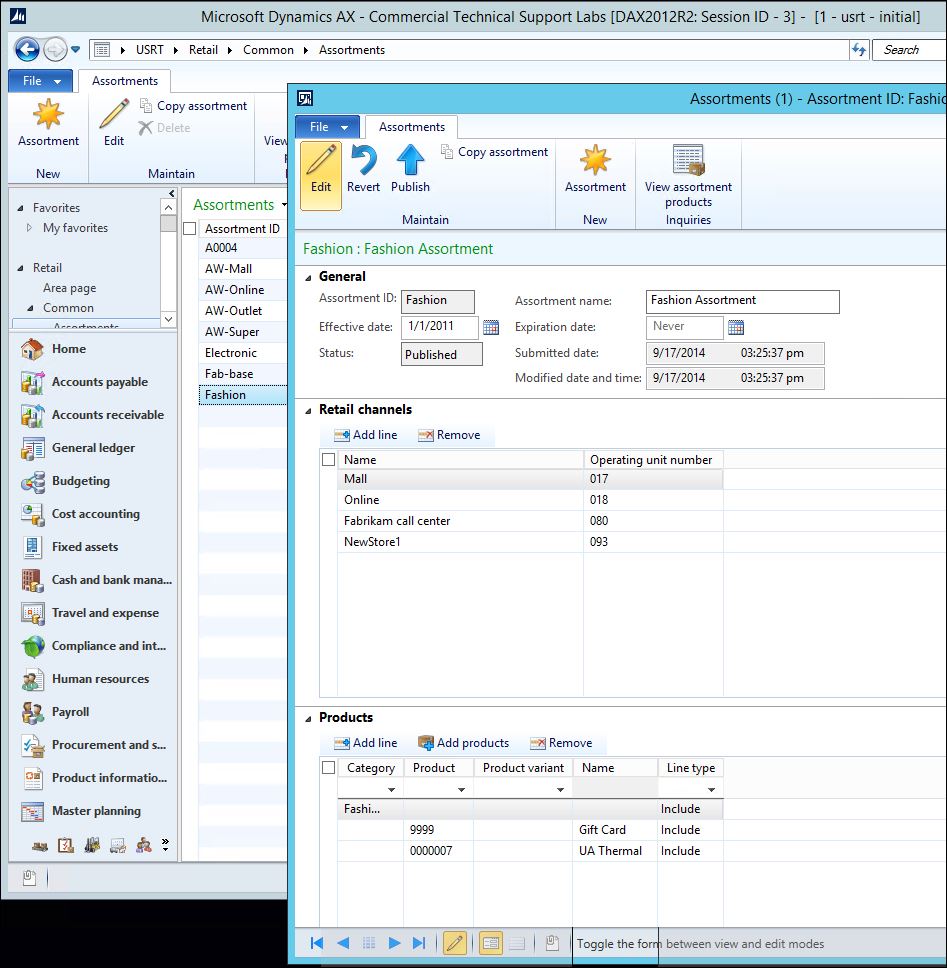This screenshot has height=968, width=947.
Task: Click Add products under the Products section
Action: pos(463,743)
